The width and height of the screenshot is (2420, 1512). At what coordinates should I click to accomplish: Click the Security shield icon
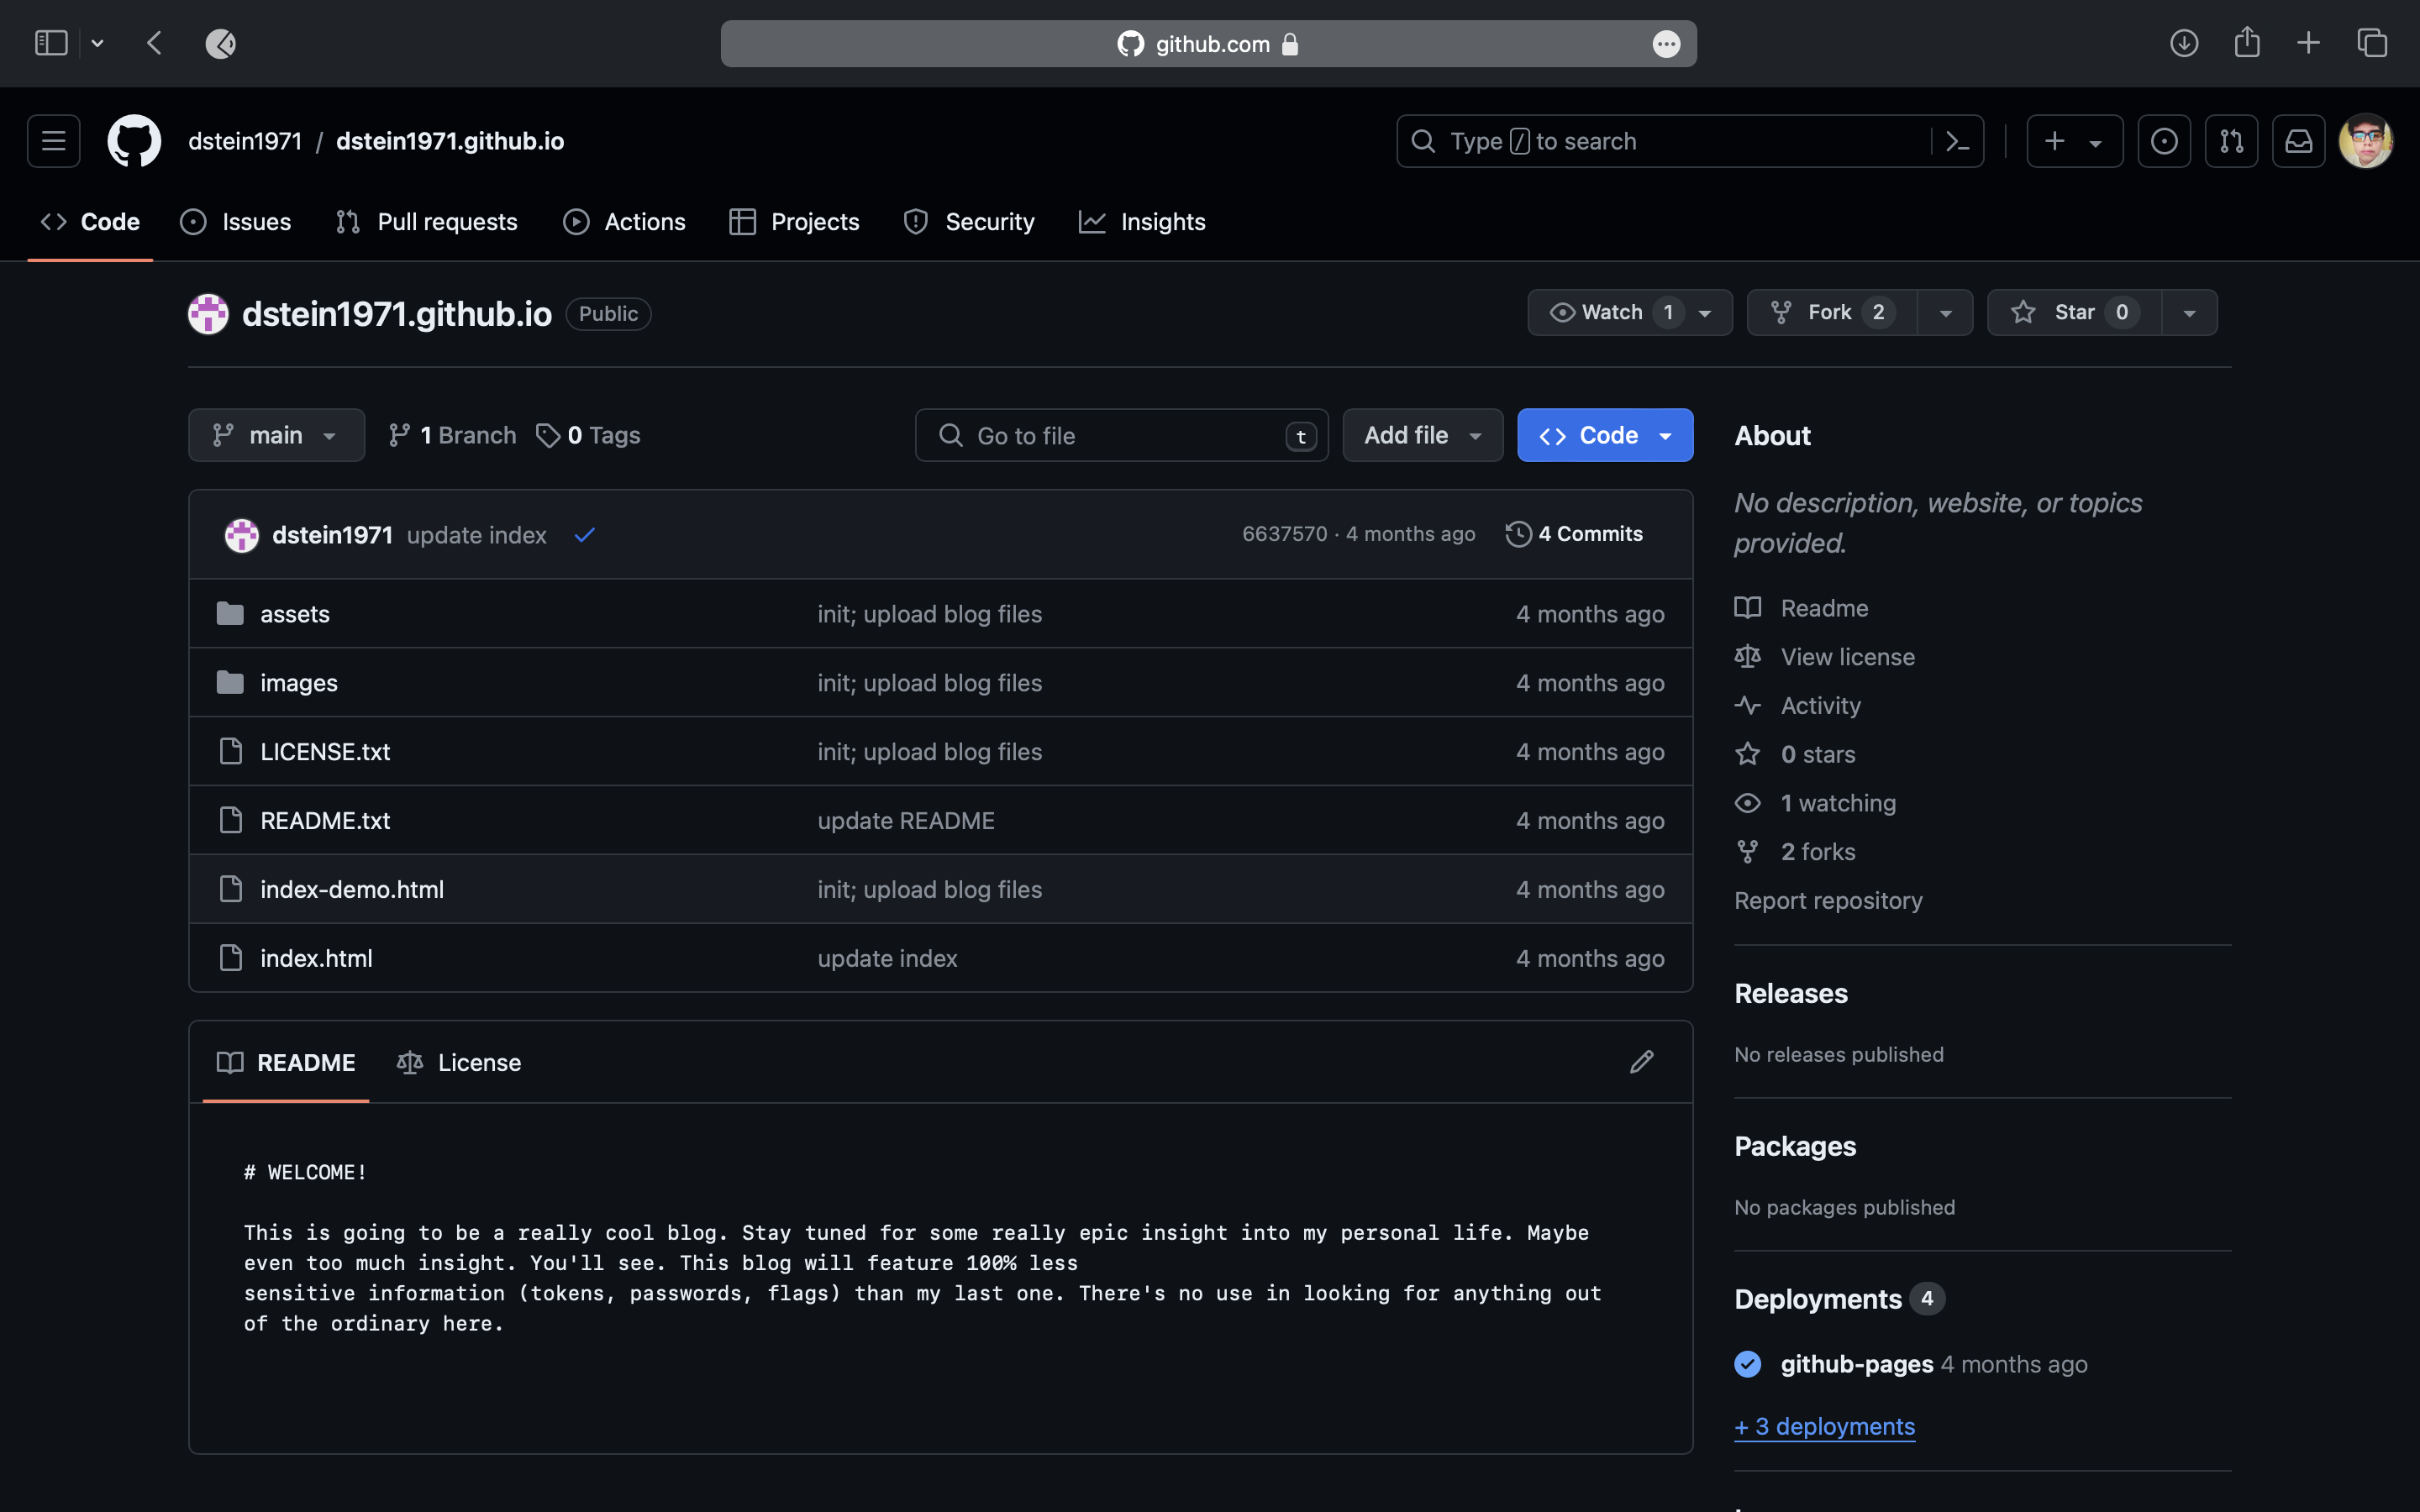(x=913, y=219)
